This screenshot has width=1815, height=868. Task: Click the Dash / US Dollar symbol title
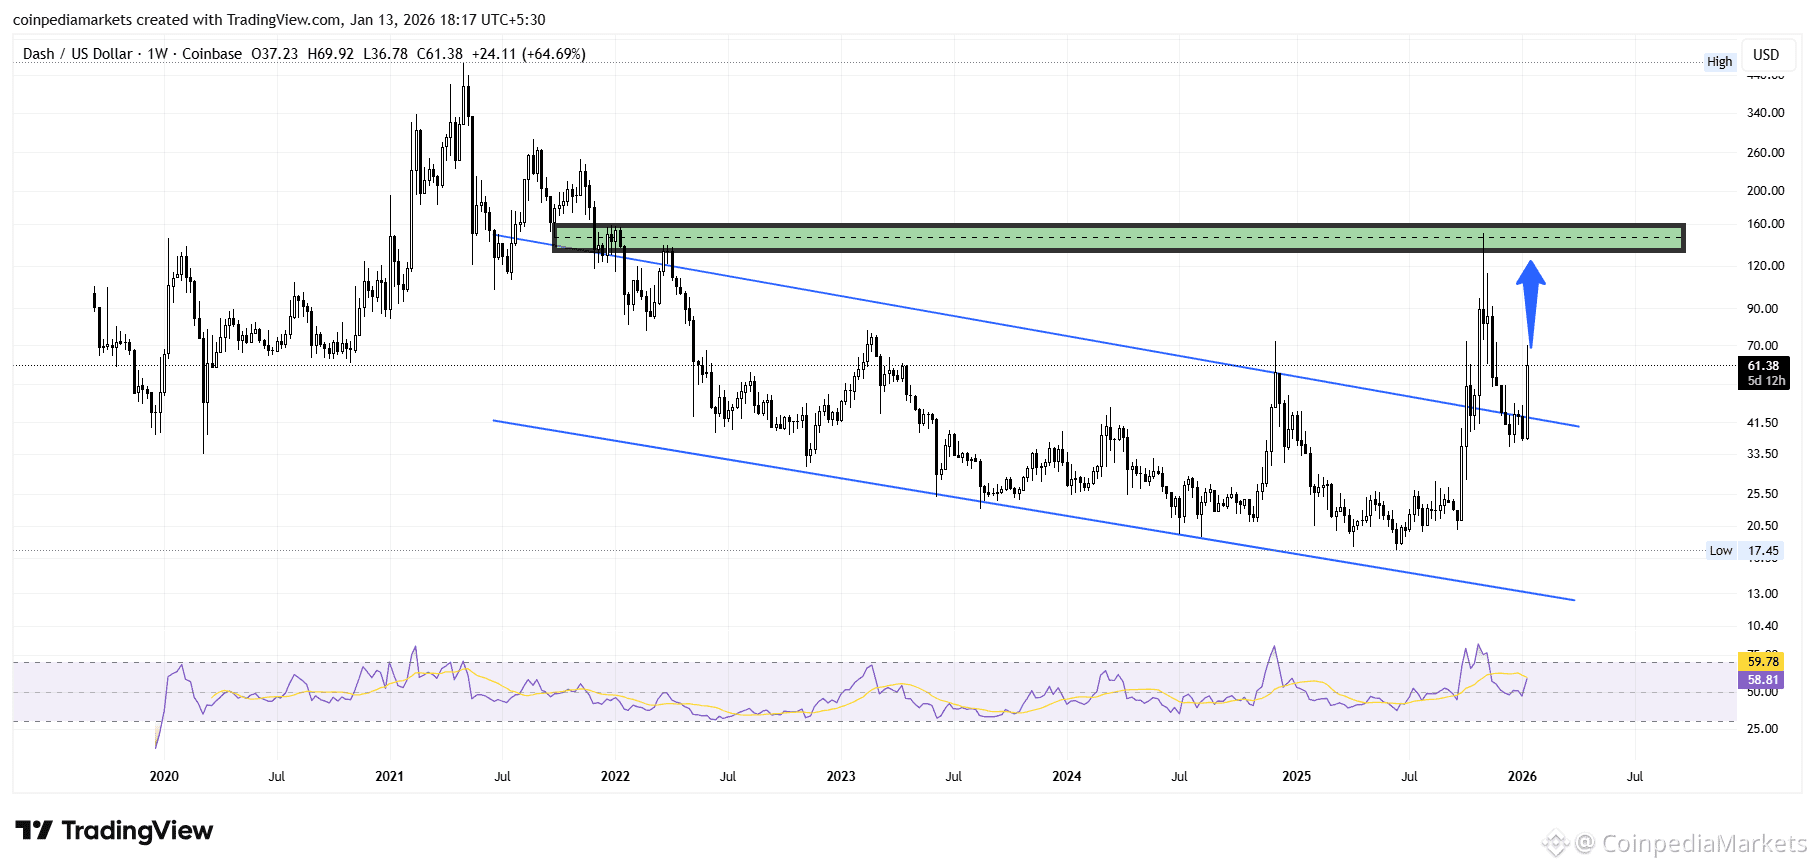[x=78, y=54]
